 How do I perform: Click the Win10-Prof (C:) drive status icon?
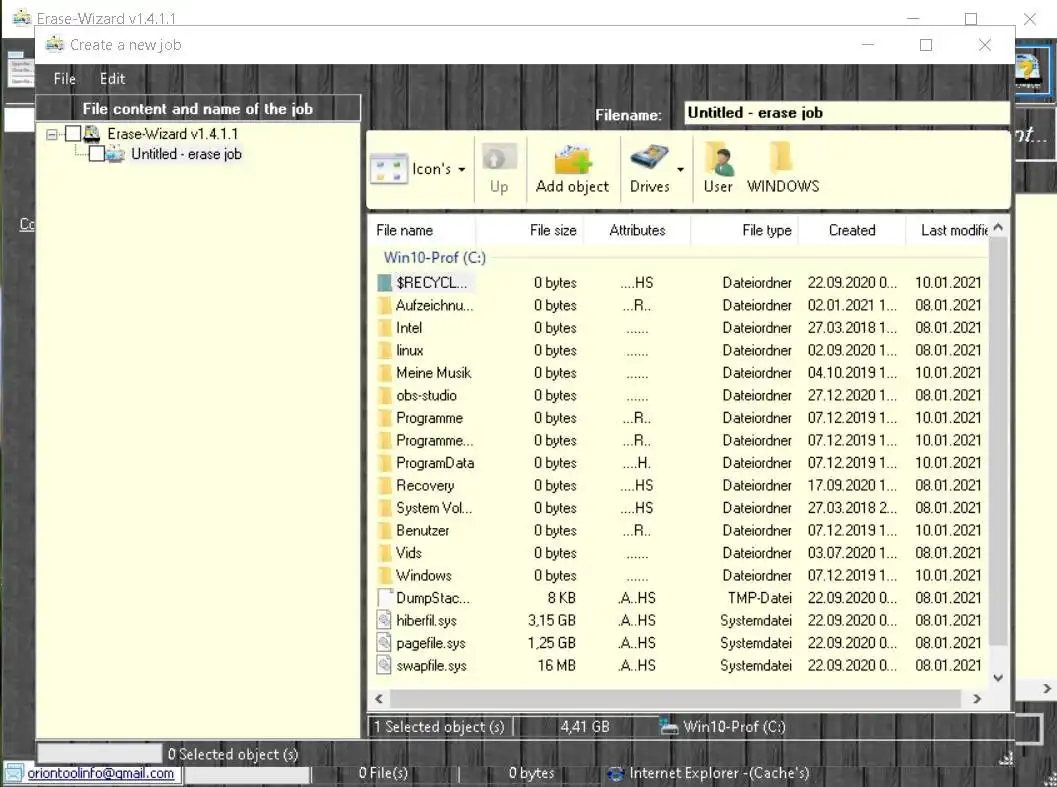coord(669,727)
